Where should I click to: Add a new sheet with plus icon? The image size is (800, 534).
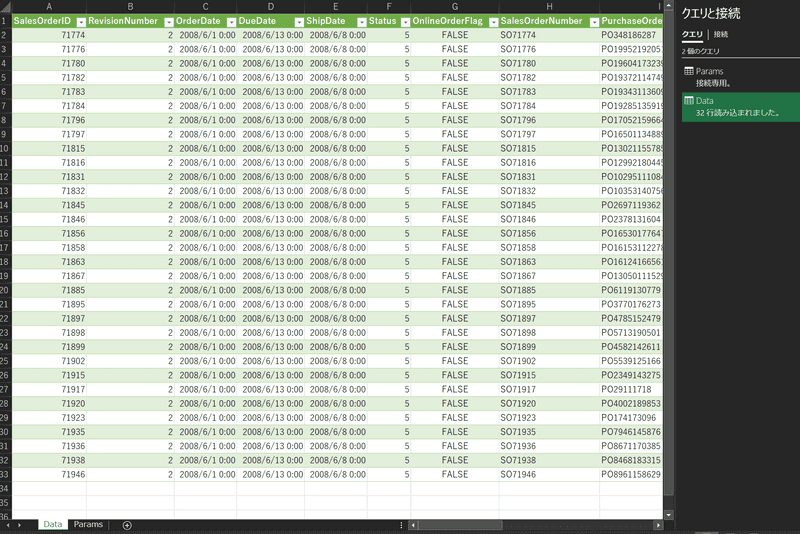click(x=127, y=525)
